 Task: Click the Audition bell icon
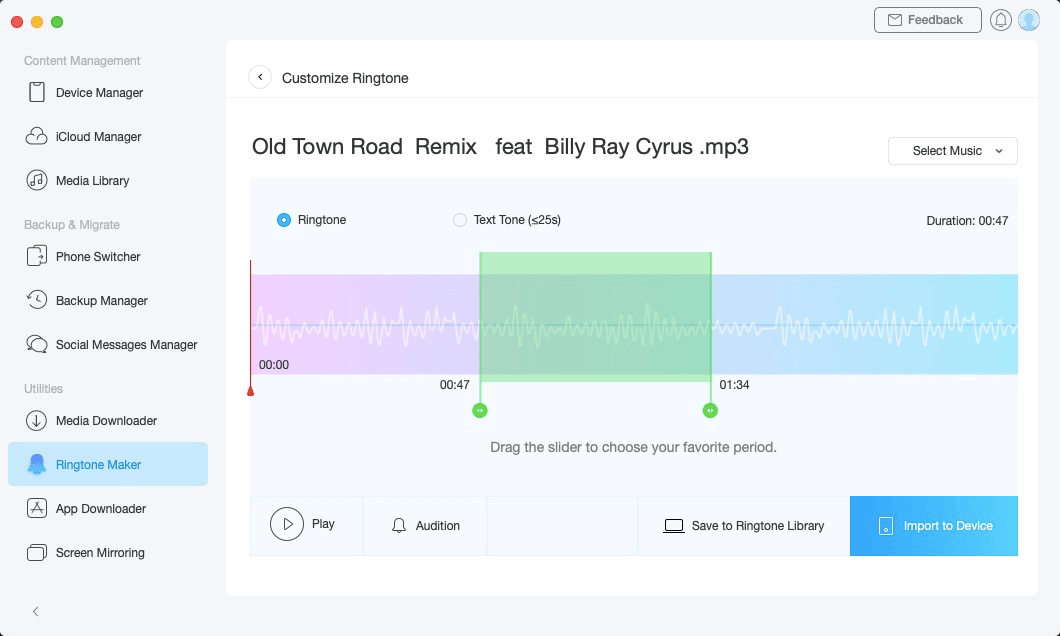coord(399,526)
